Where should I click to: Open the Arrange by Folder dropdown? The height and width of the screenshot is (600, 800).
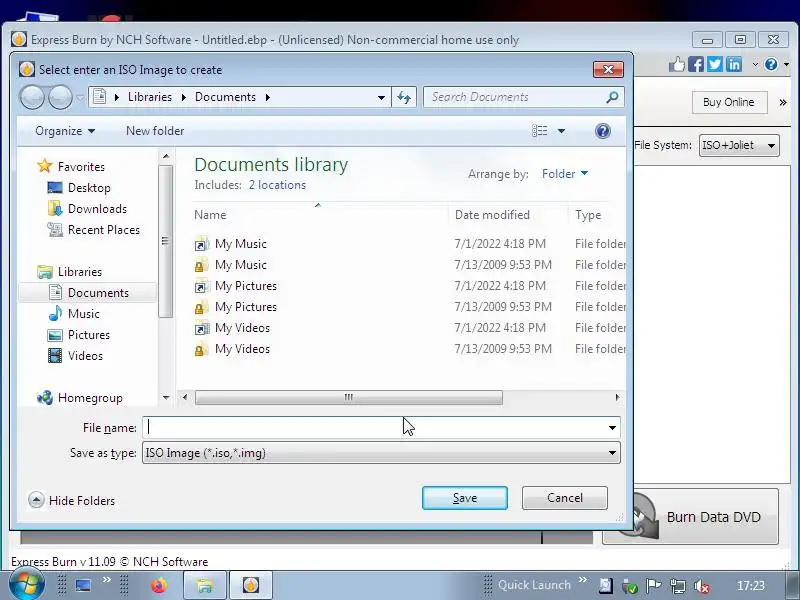(565, 174)
